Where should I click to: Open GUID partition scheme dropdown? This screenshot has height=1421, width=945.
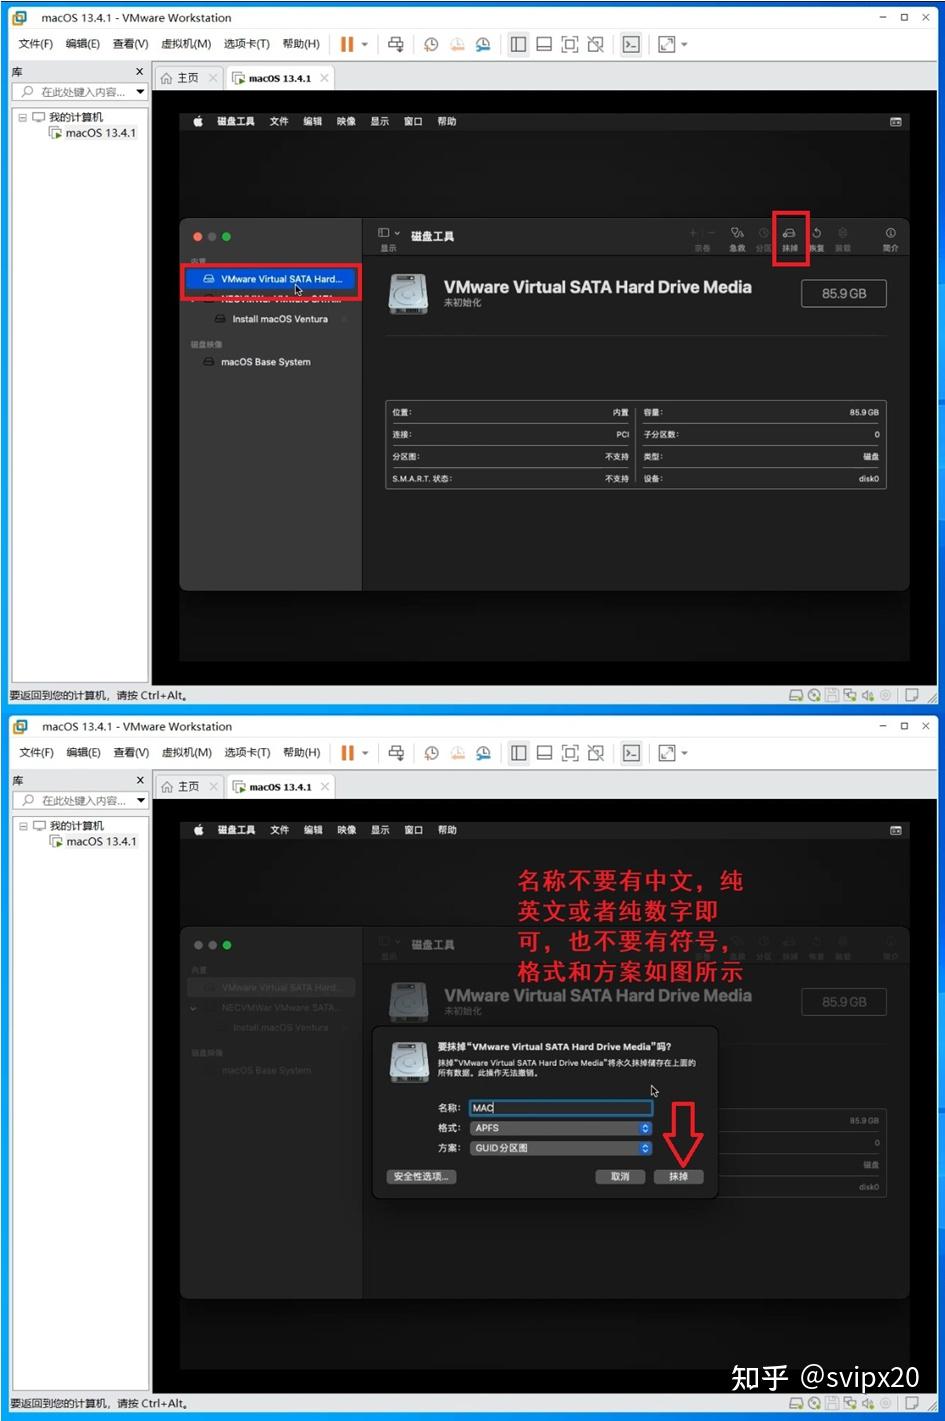(561, 1148)
